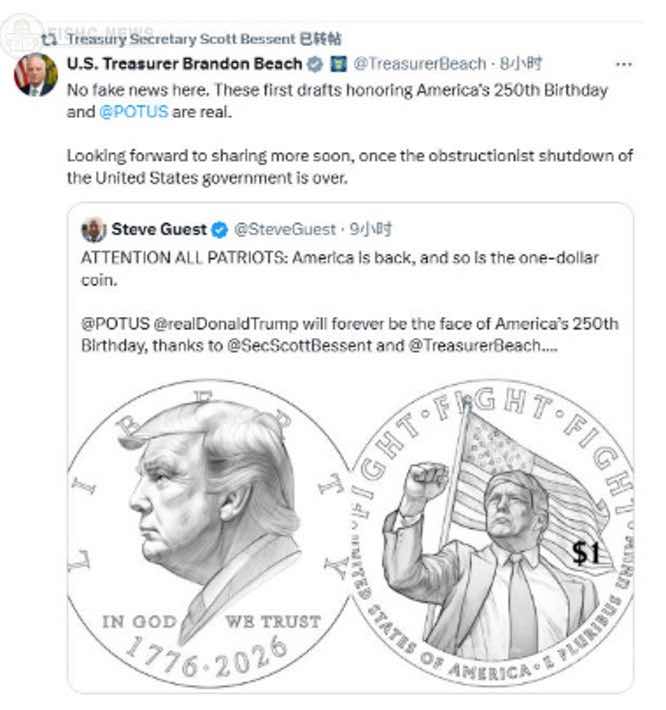Open the three-dot more options menu
The image size is (666, 710).
click(x=624, y=65)
